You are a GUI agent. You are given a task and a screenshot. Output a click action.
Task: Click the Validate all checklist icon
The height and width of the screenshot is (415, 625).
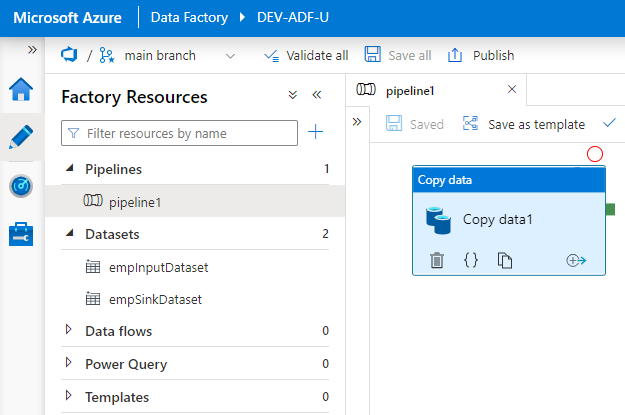tap(272, 56)
